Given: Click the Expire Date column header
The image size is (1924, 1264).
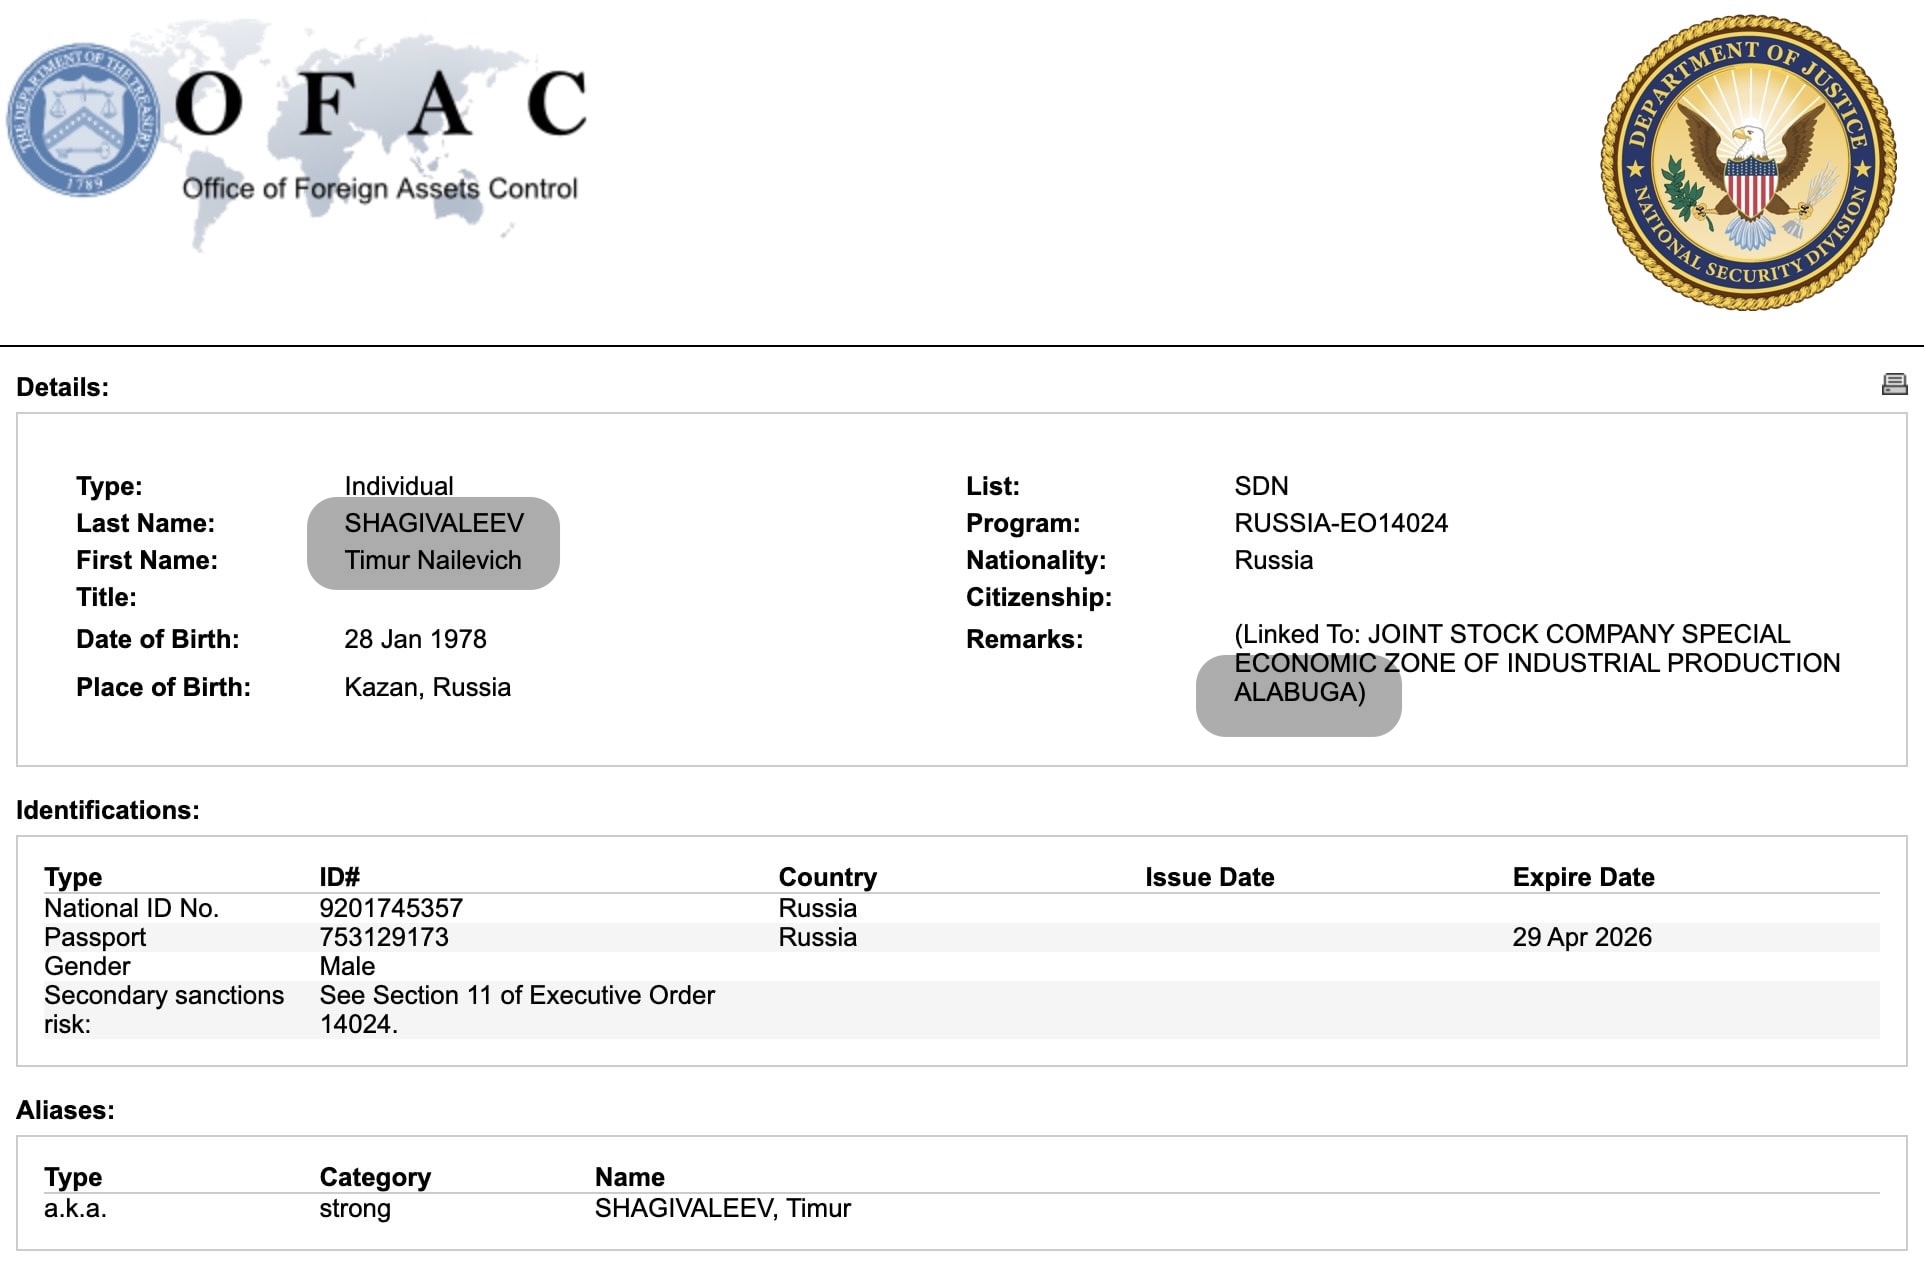Looking at the screenshot, I should (1583, 877).
